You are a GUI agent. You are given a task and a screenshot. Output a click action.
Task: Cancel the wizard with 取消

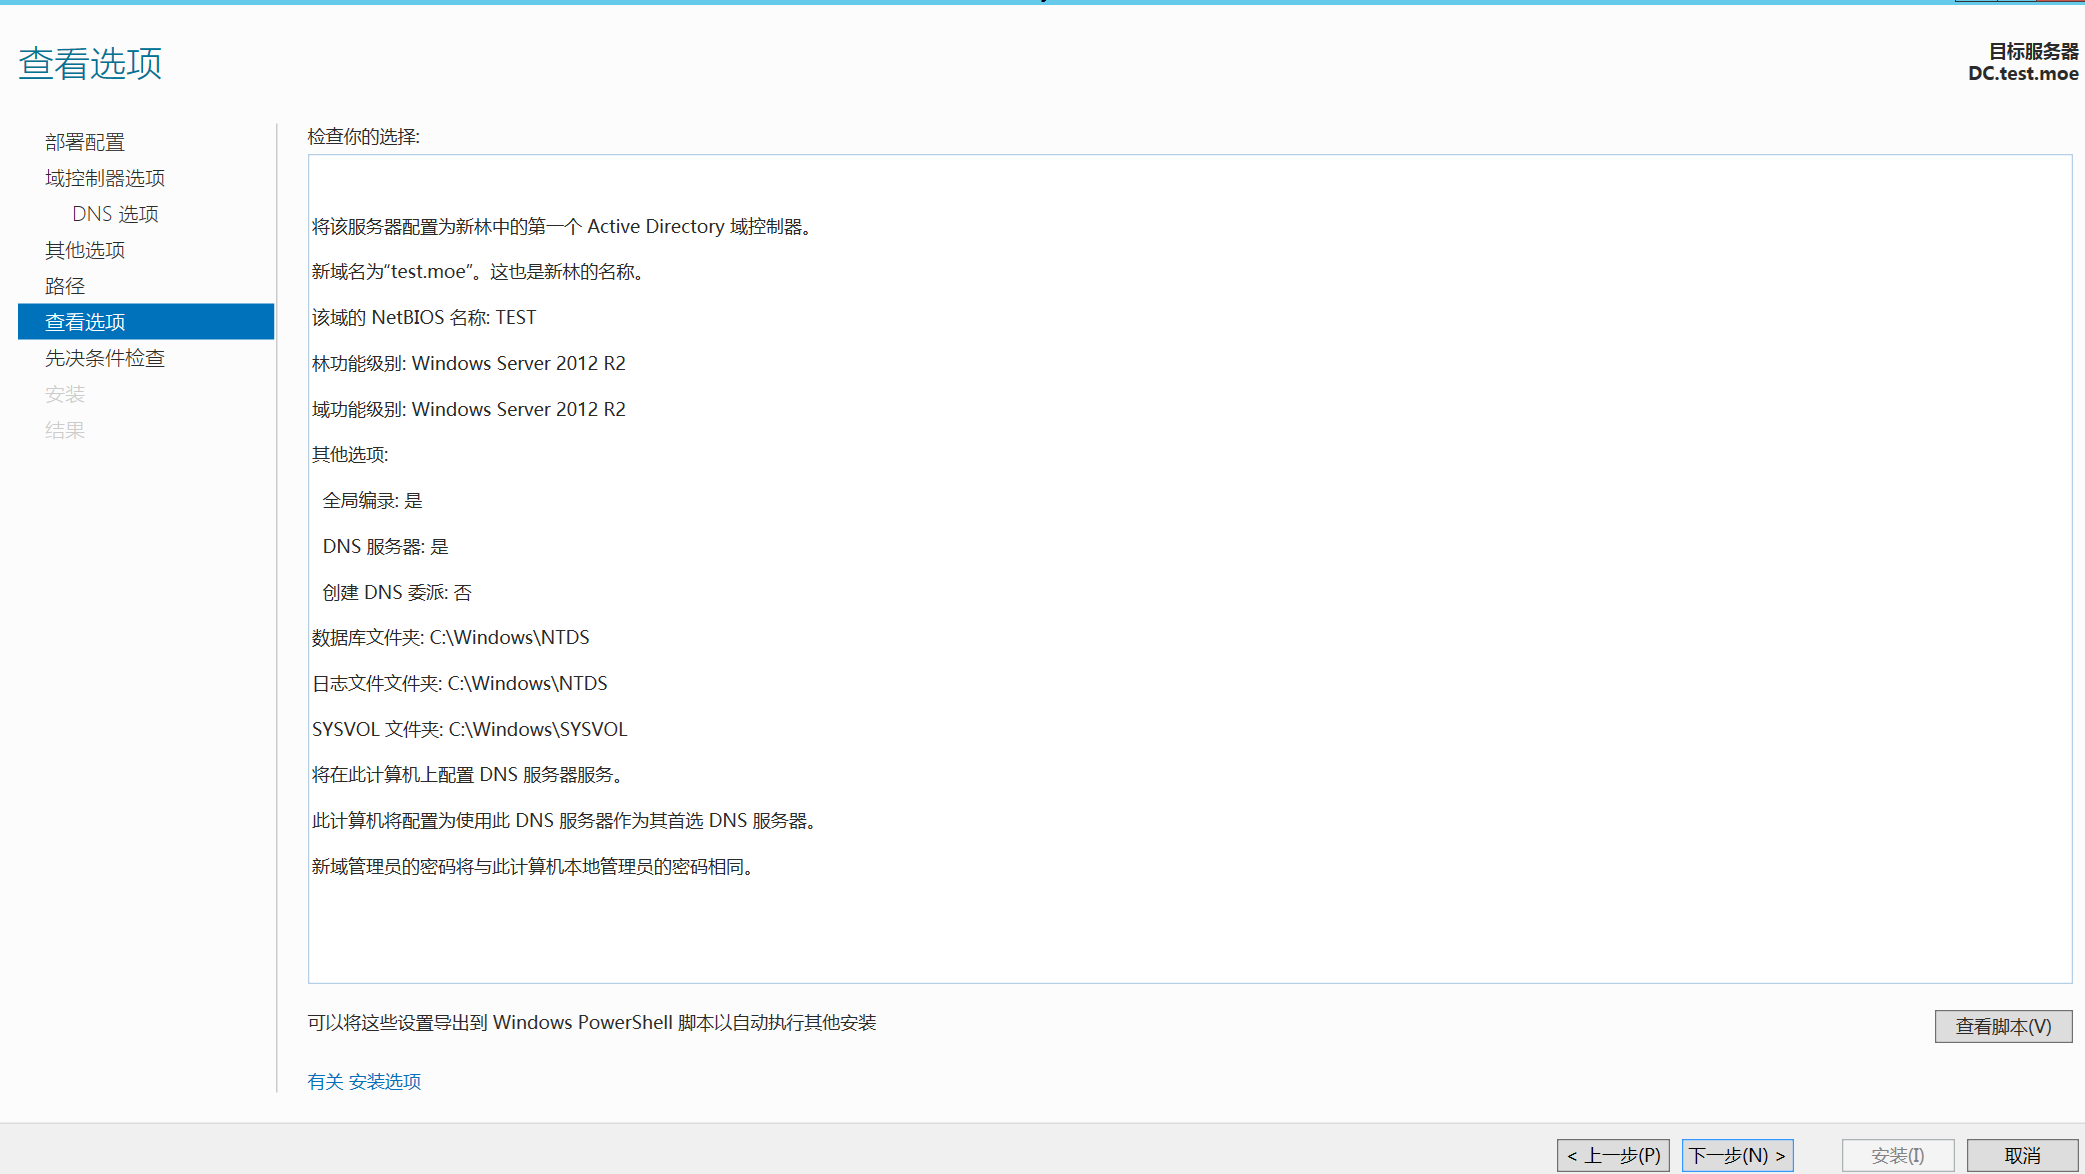[2022, 1155]
